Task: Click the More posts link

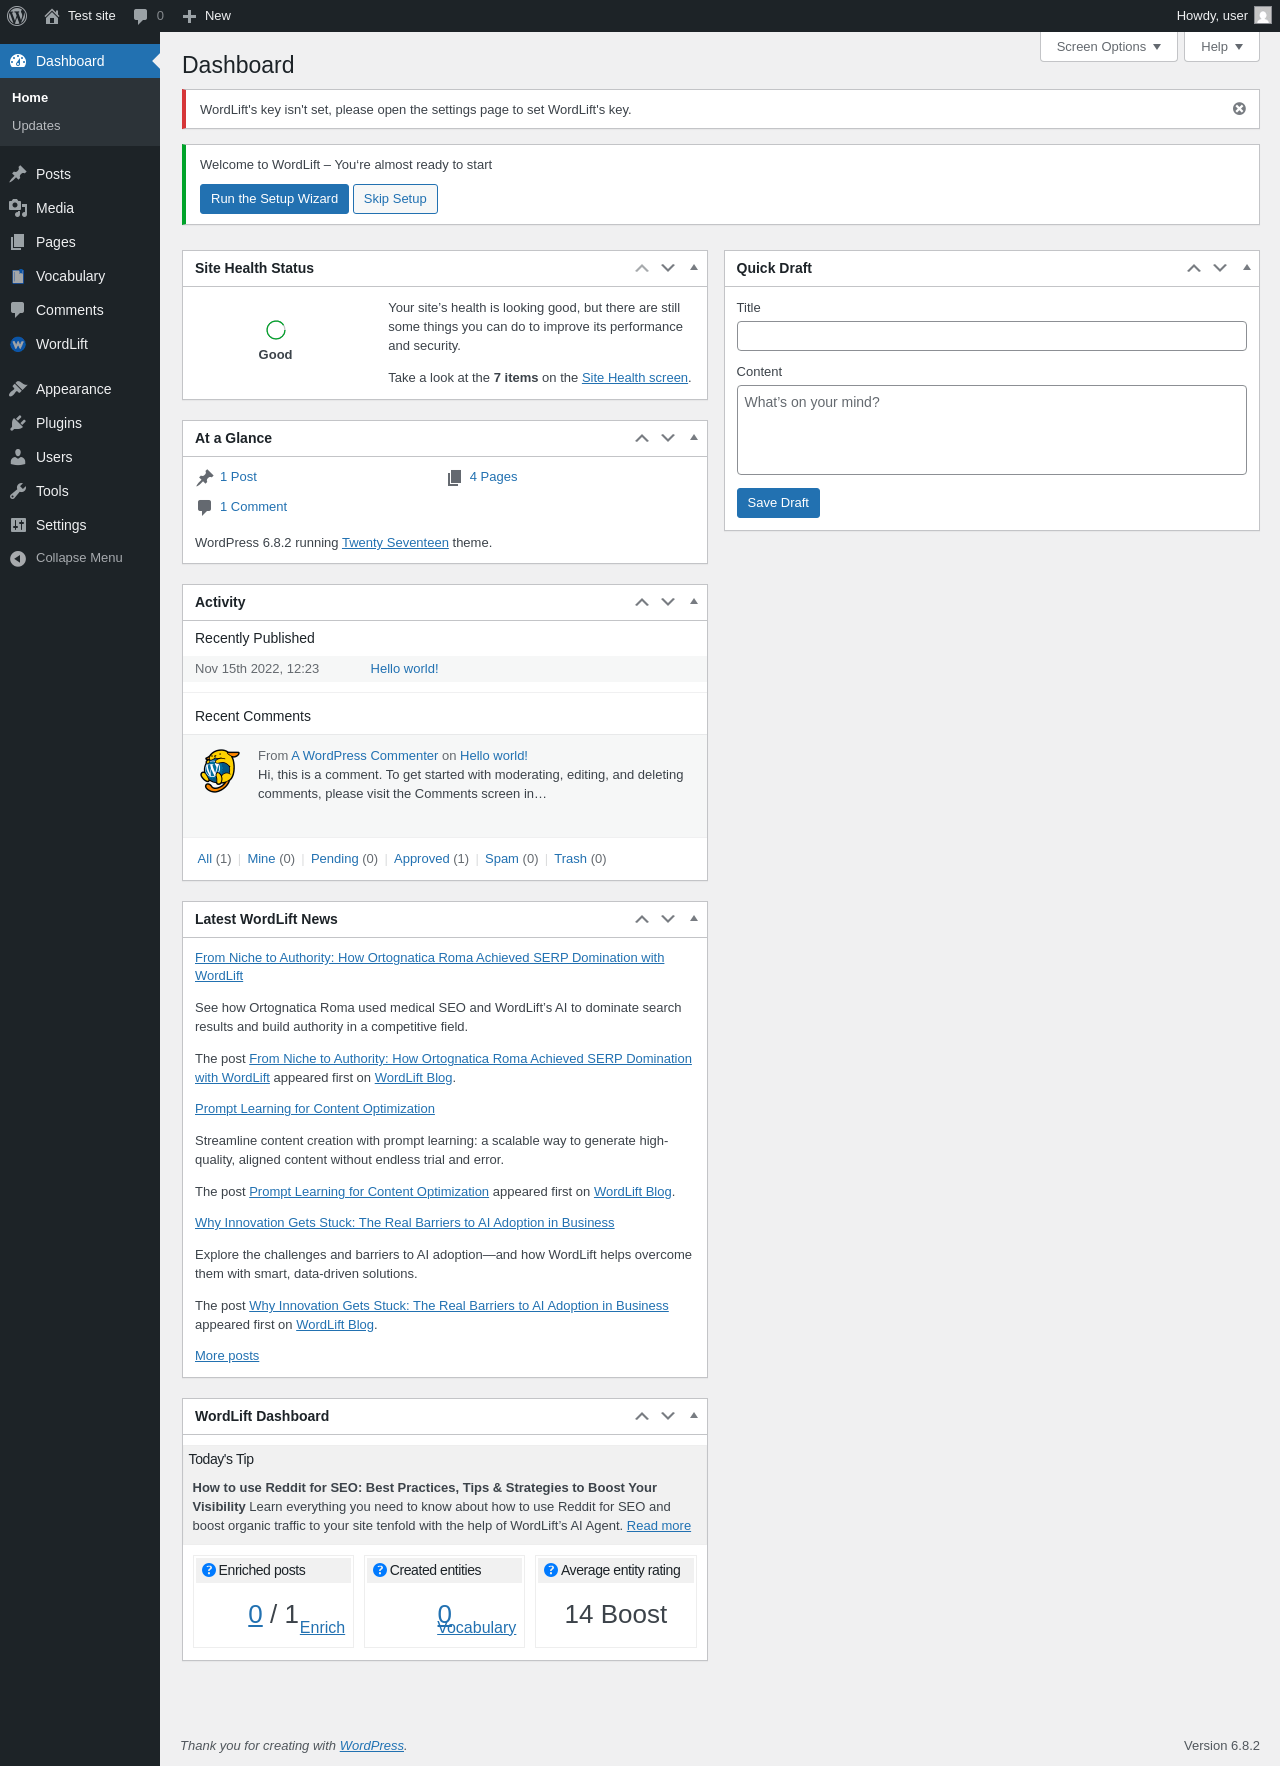Action: [227, 1356]
